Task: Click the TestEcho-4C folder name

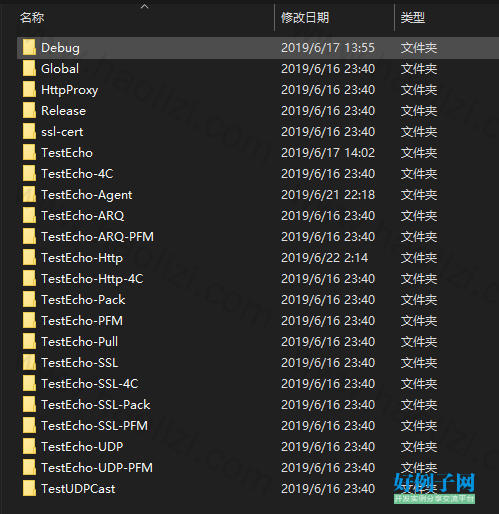Action: 77,174
